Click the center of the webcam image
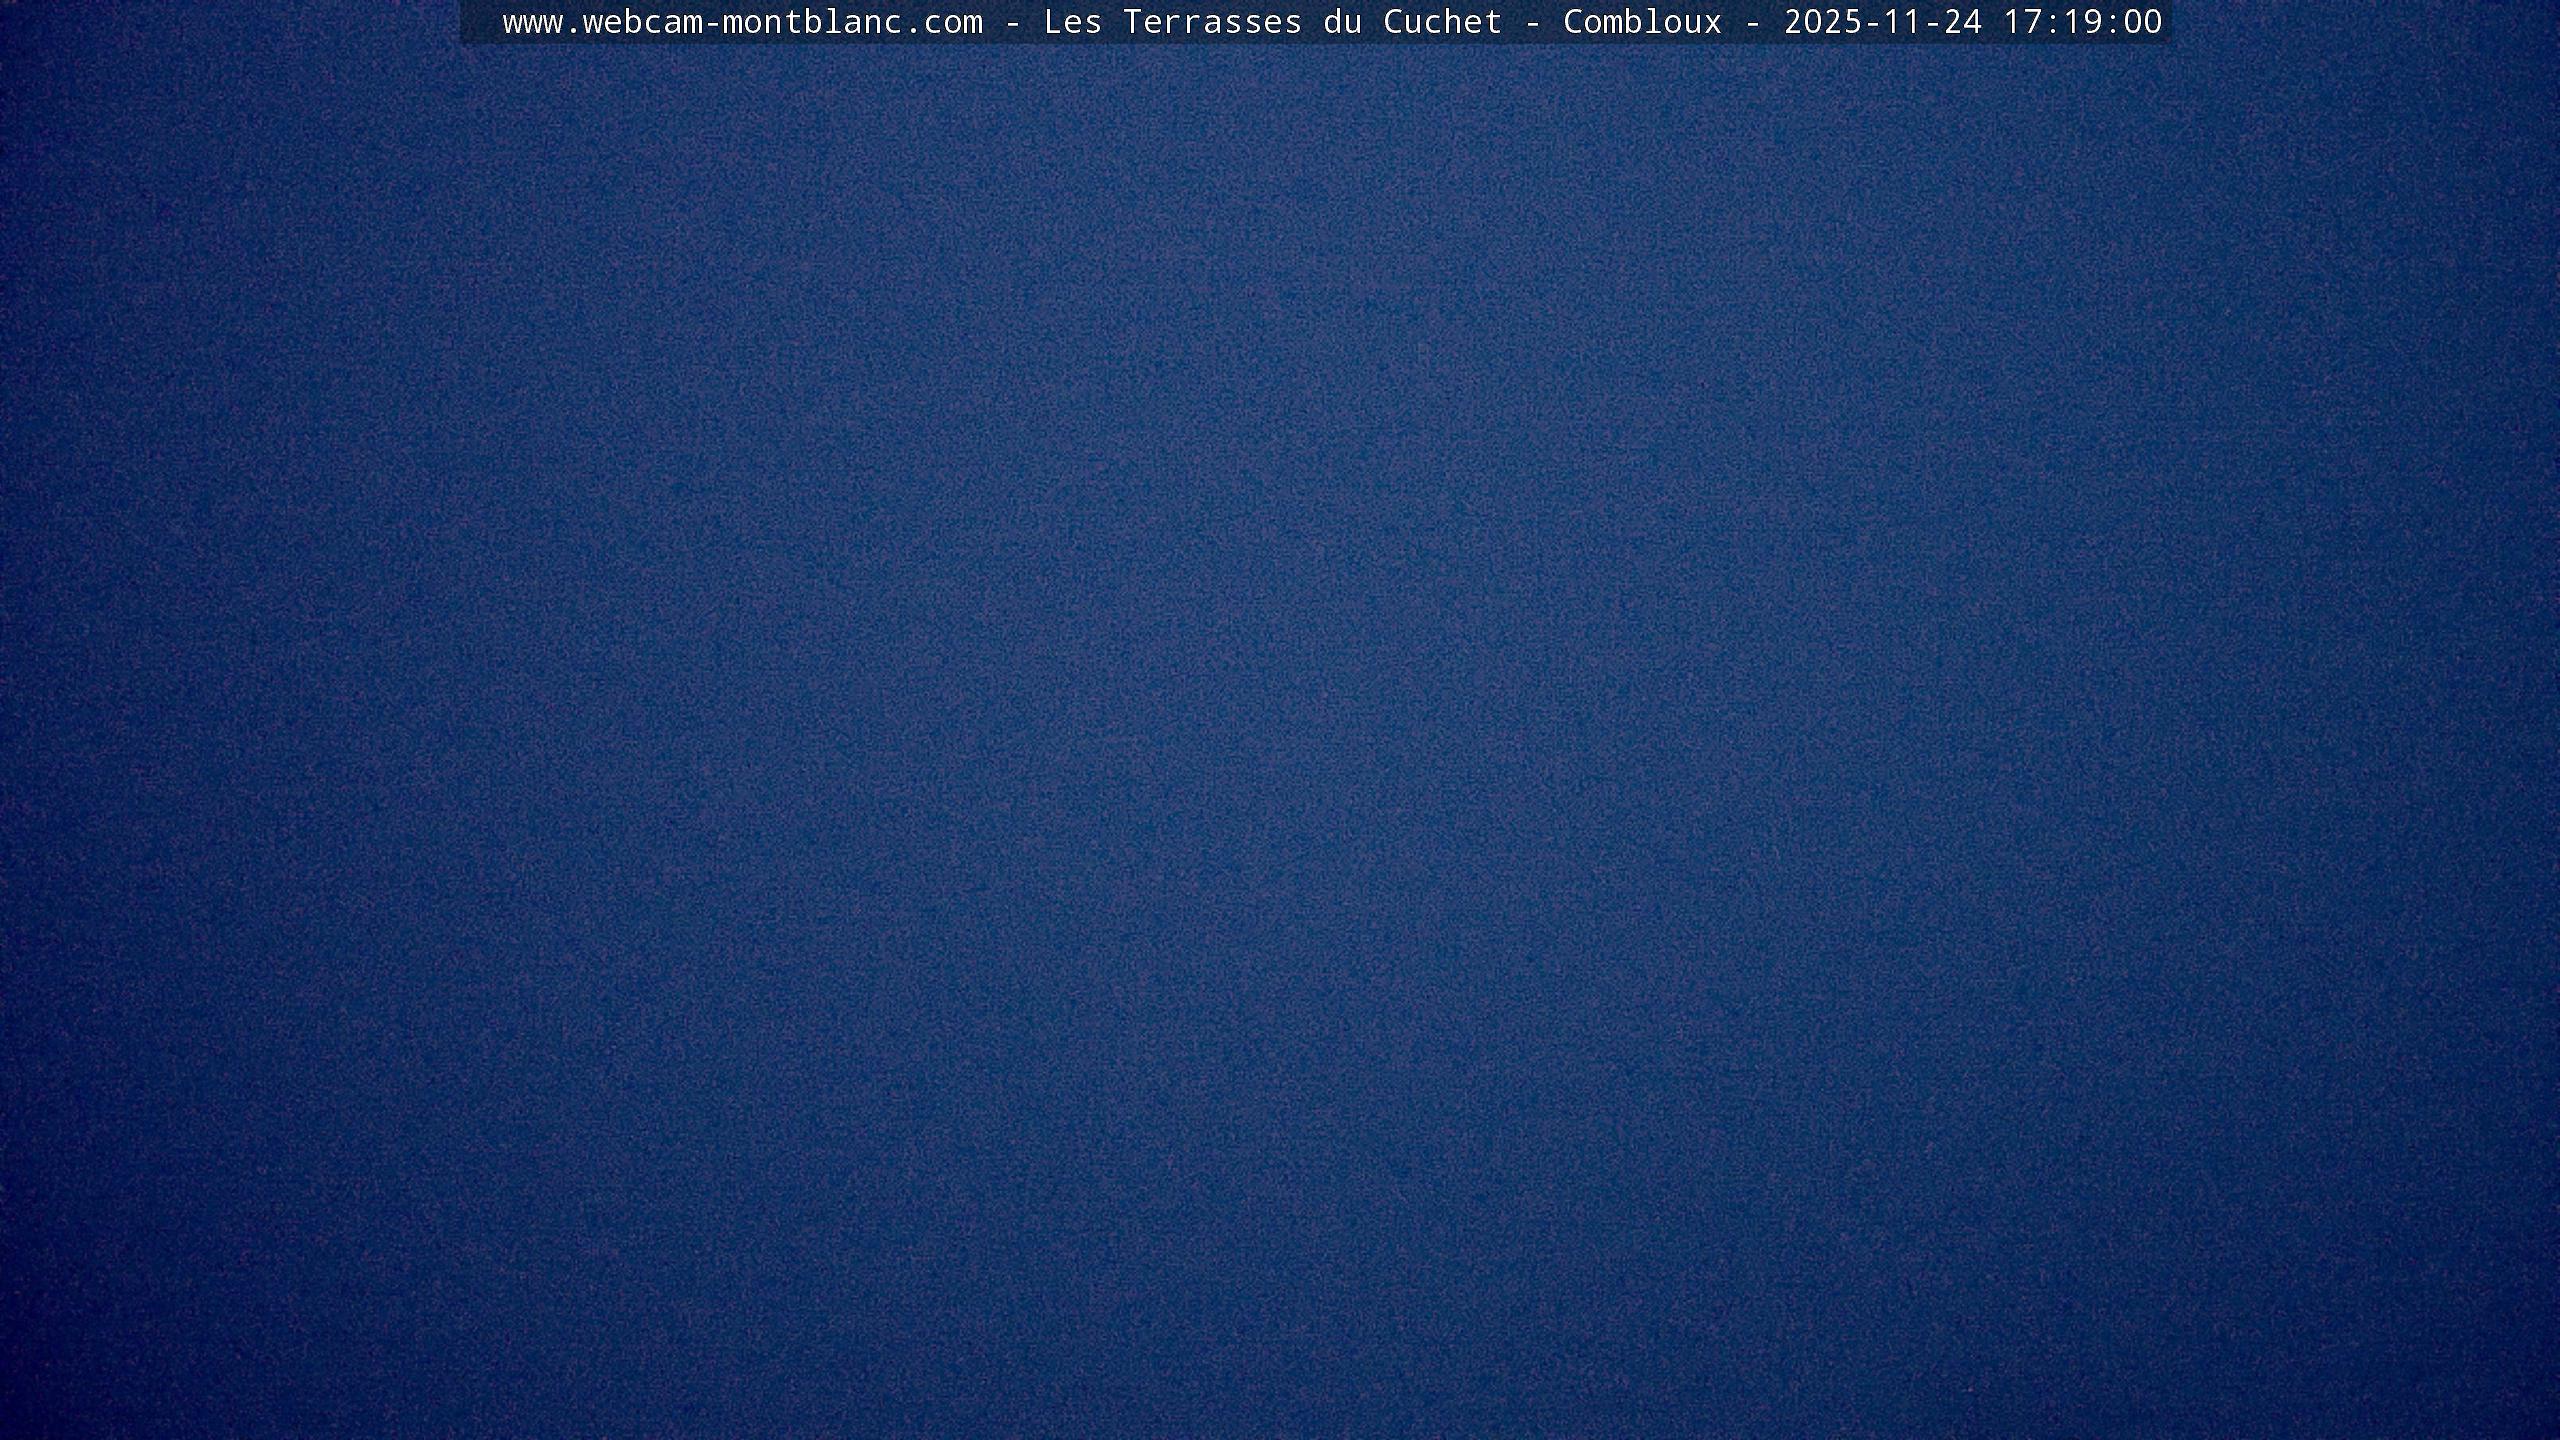The height and width of the screenshot is (1440, 2560). (x=1280, y=720)
